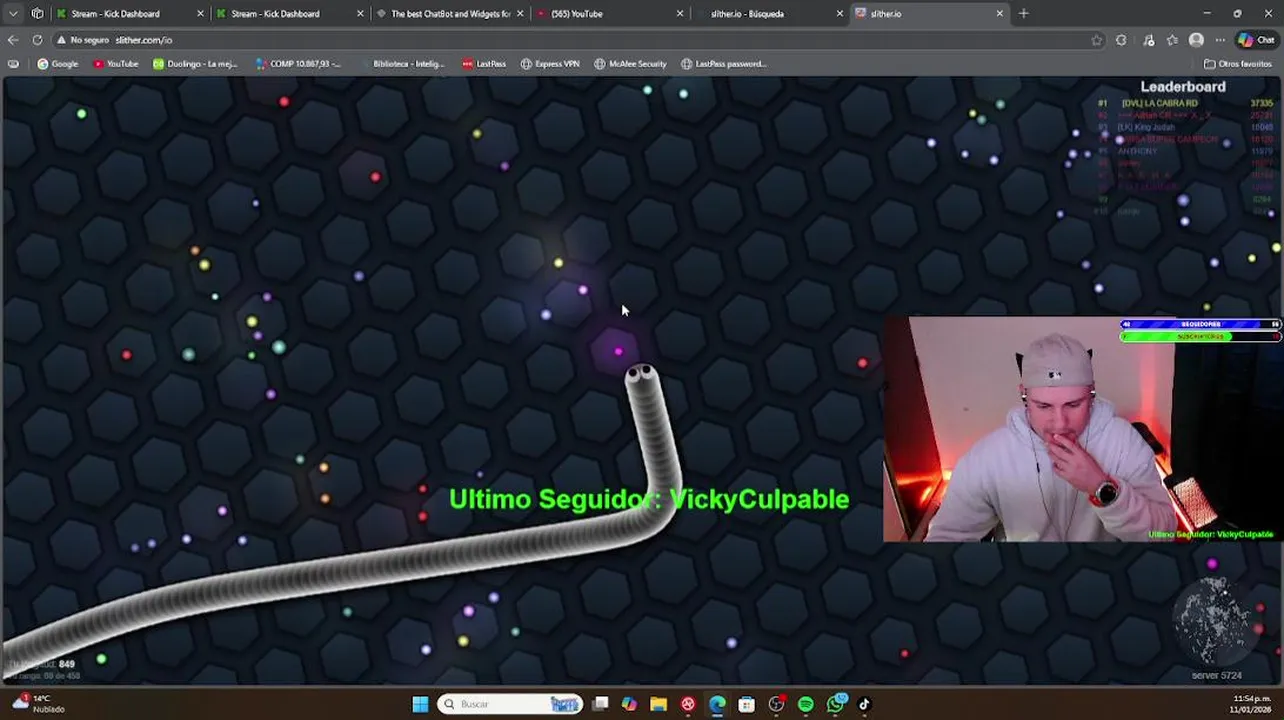Click the Ultimo Seguidor: VickyCulpable overlay text

tap(649, 499)
